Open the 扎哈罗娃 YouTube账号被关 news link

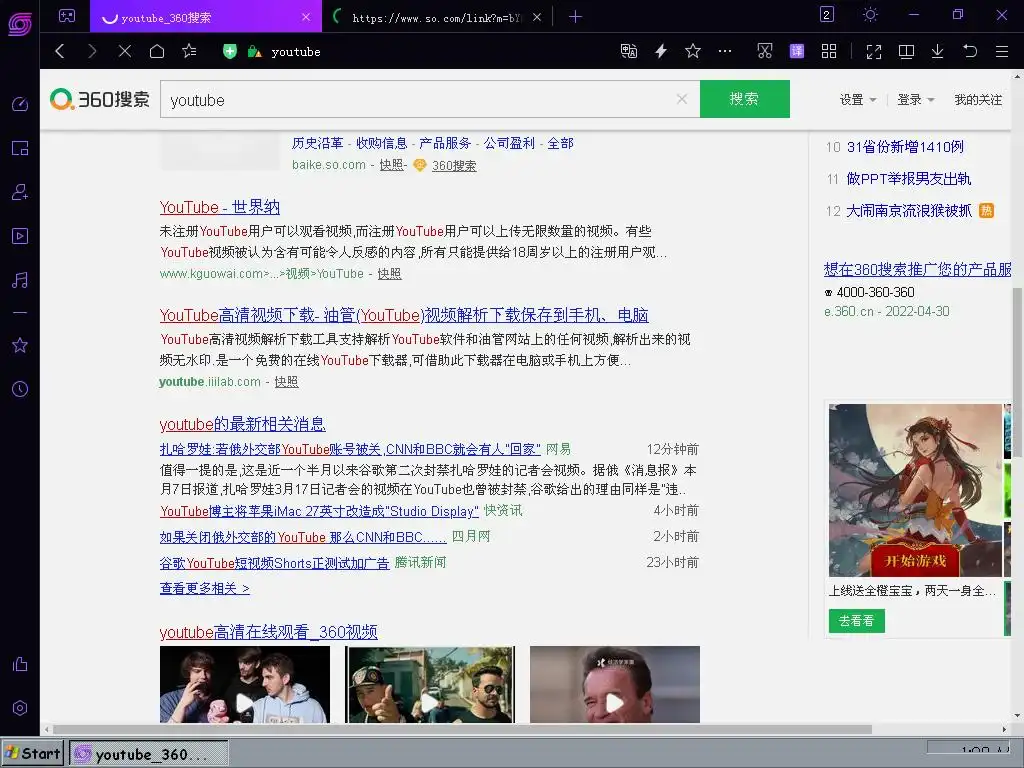[x=350, y=449]
